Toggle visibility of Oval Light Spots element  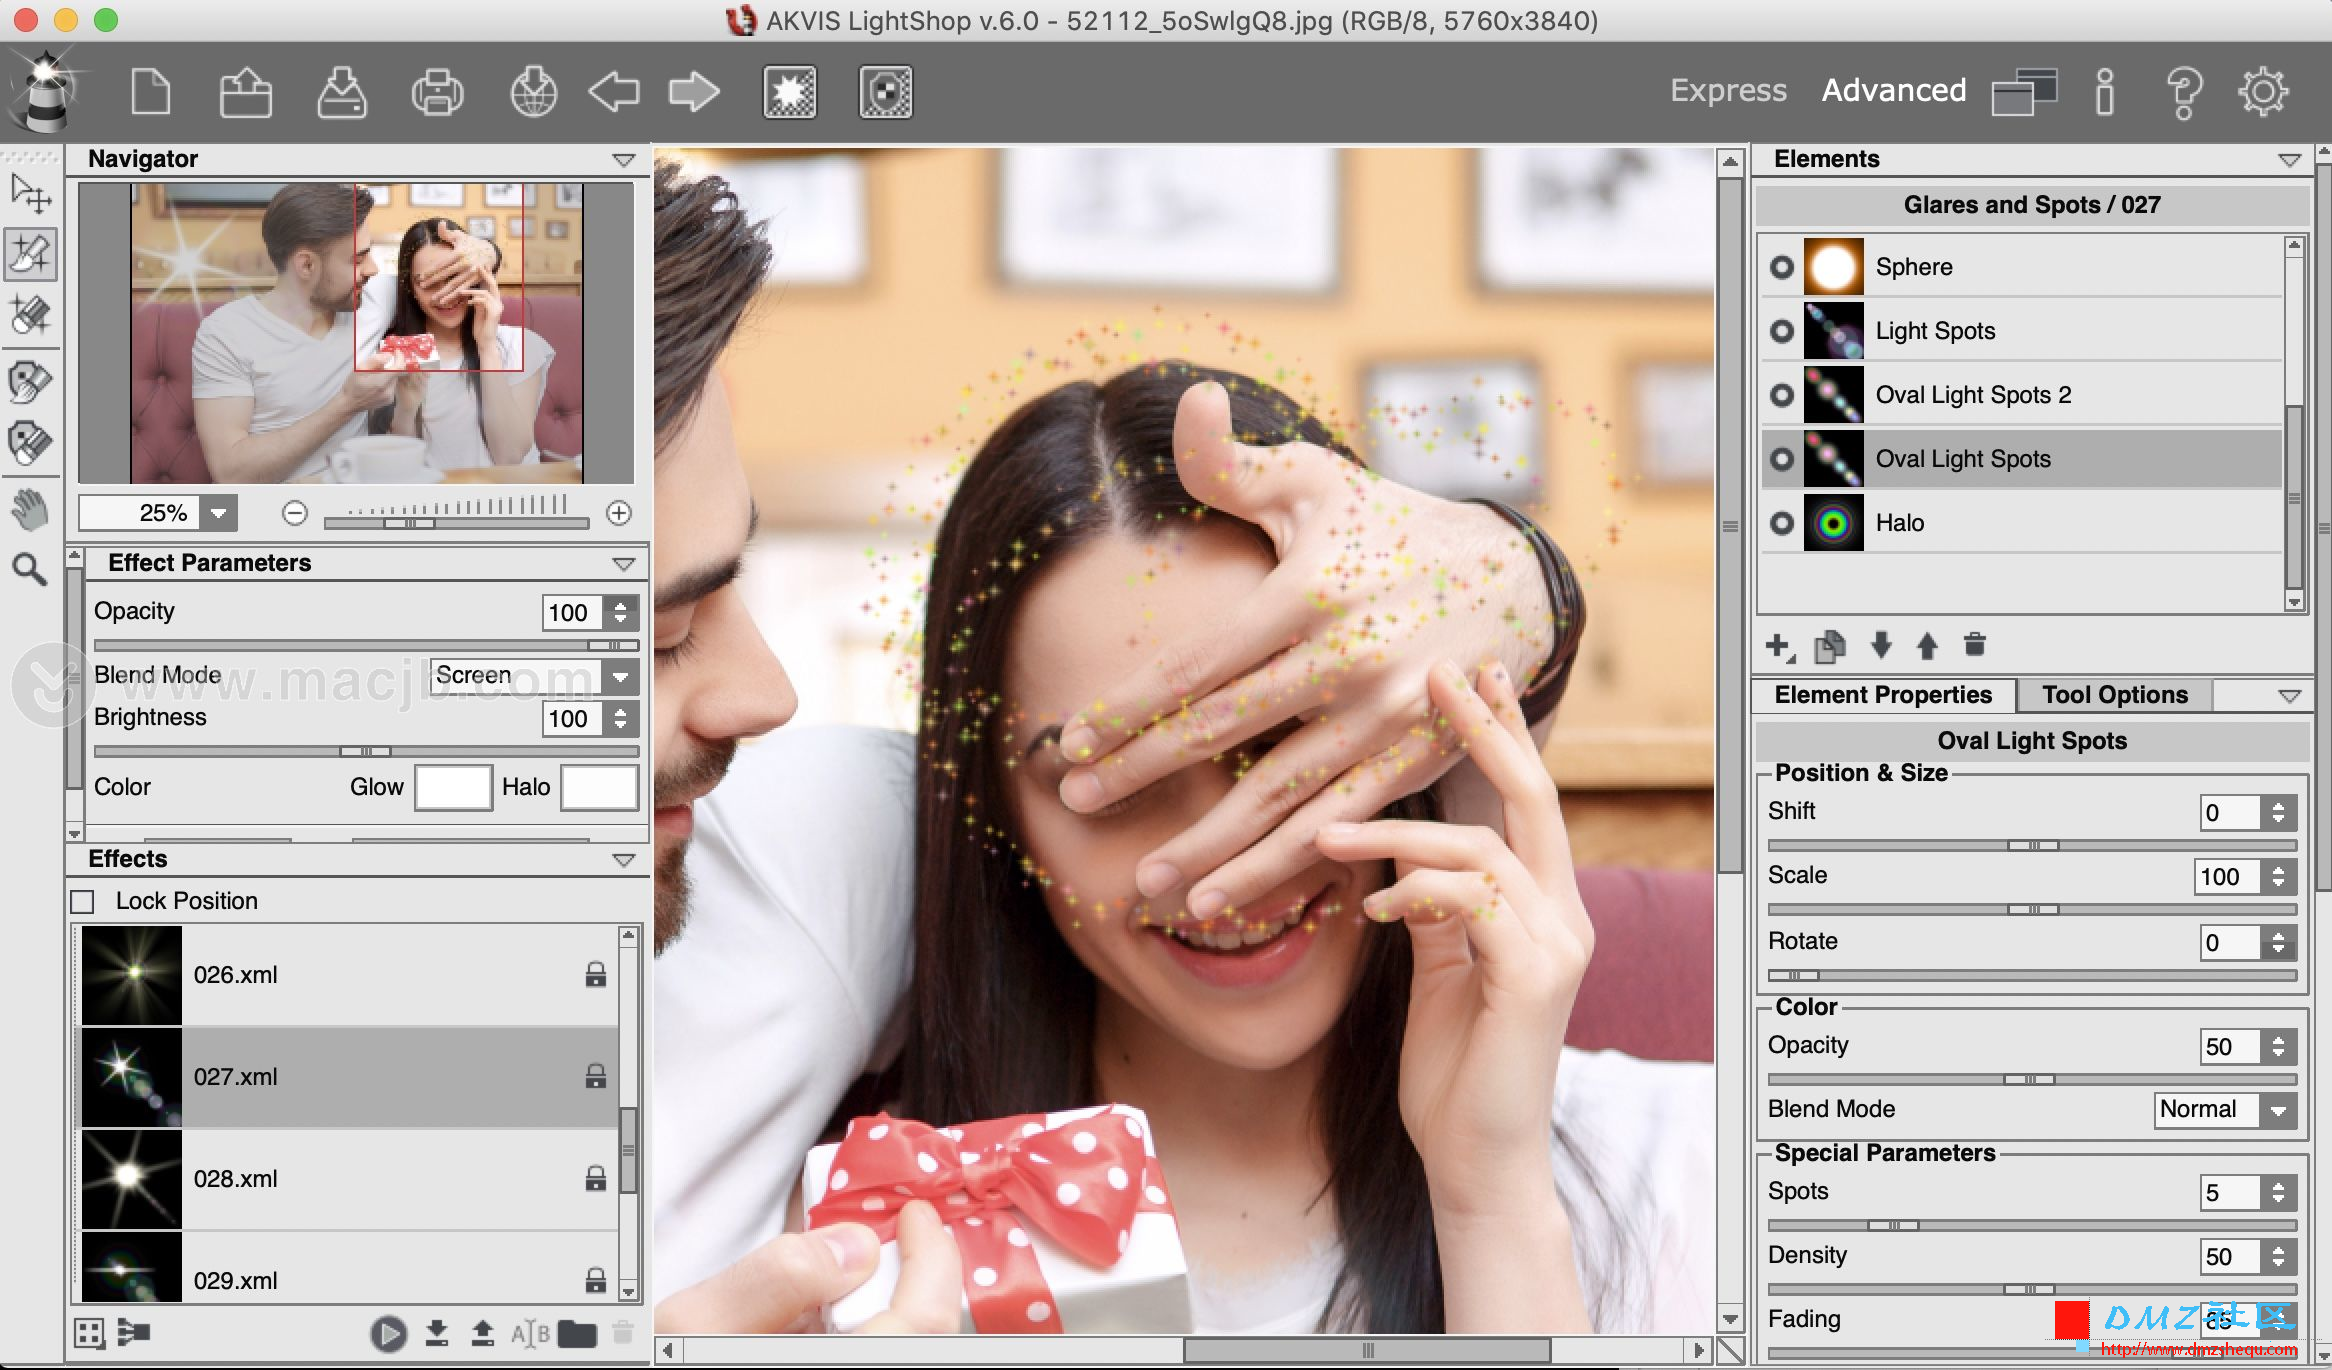point(1781,459)
